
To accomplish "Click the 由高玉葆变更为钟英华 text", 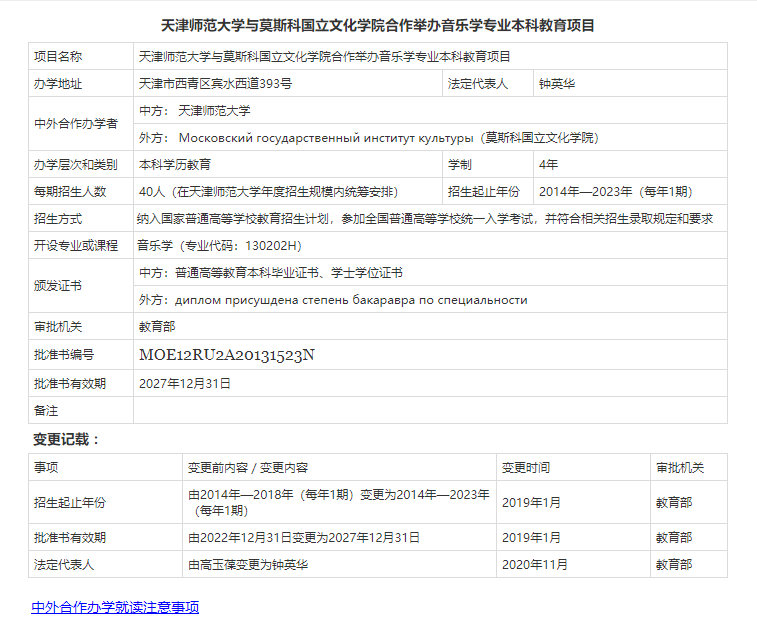I will point(248,565).
